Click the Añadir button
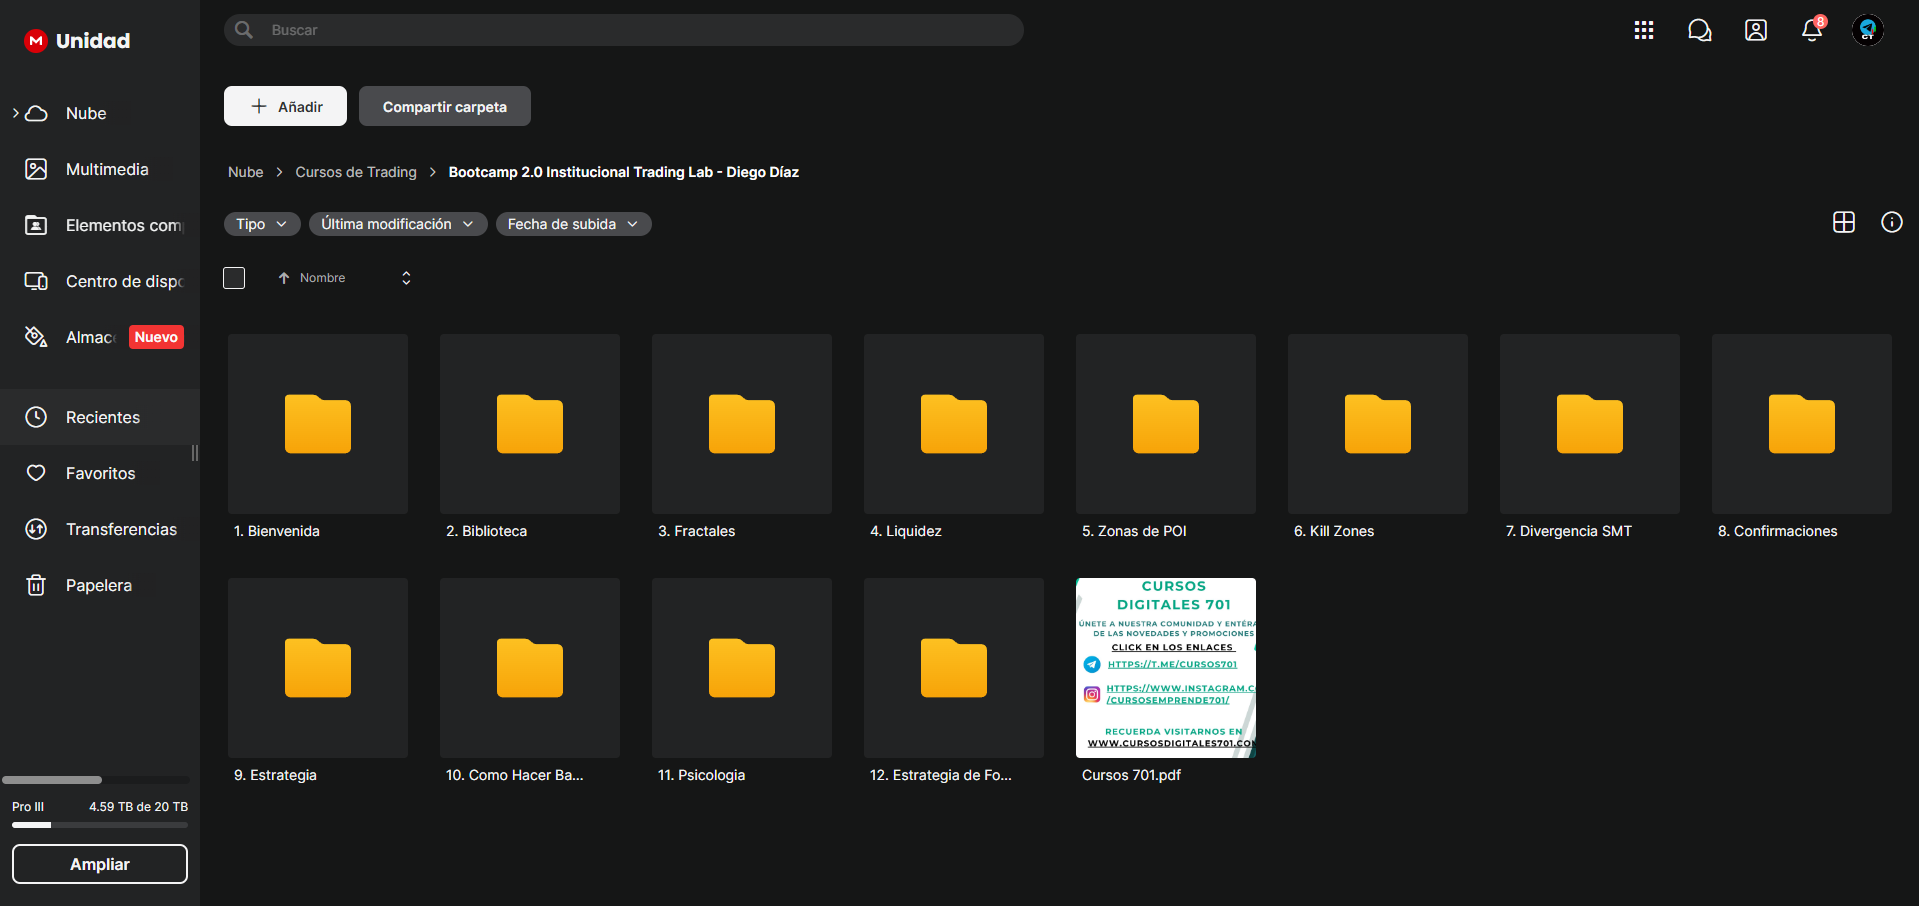Image resolution: width=1919 pixels, height=906 pixels. [285, 106]
